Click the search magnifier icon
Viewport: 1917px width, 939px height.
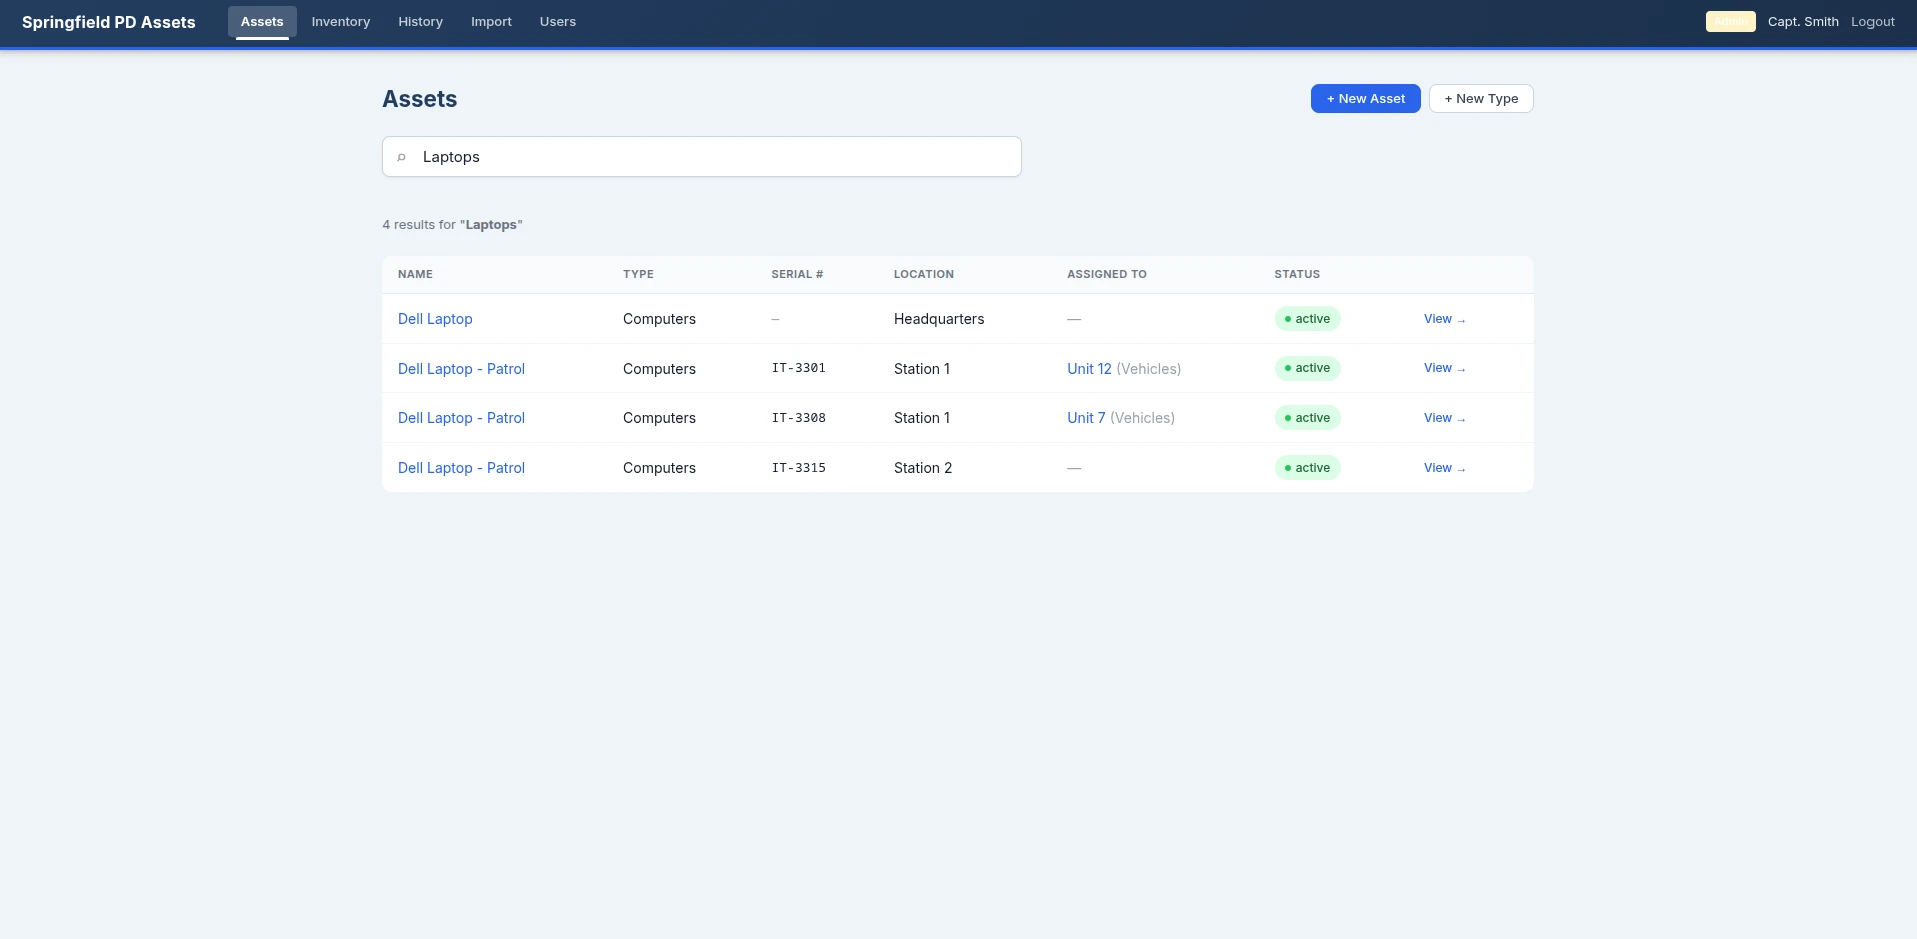point(401,157)
